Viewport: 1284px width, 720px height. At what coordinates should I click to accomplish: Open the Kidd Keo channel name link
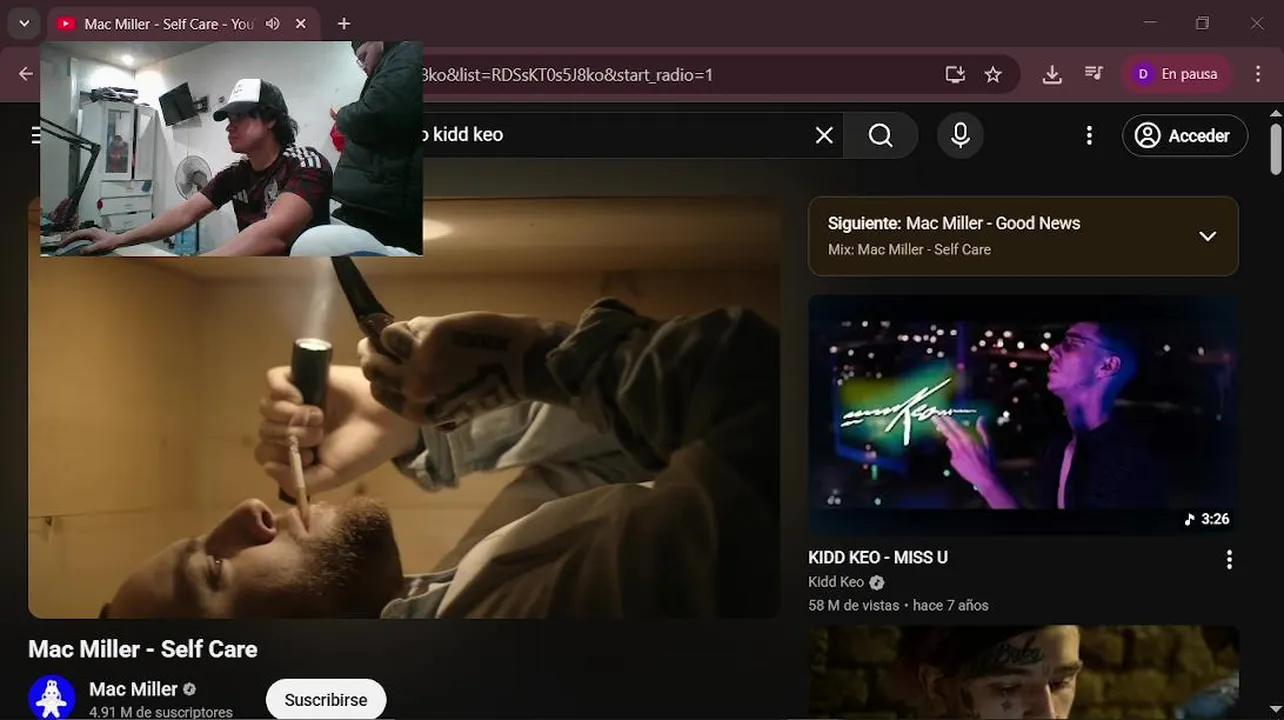pos(836,582)
